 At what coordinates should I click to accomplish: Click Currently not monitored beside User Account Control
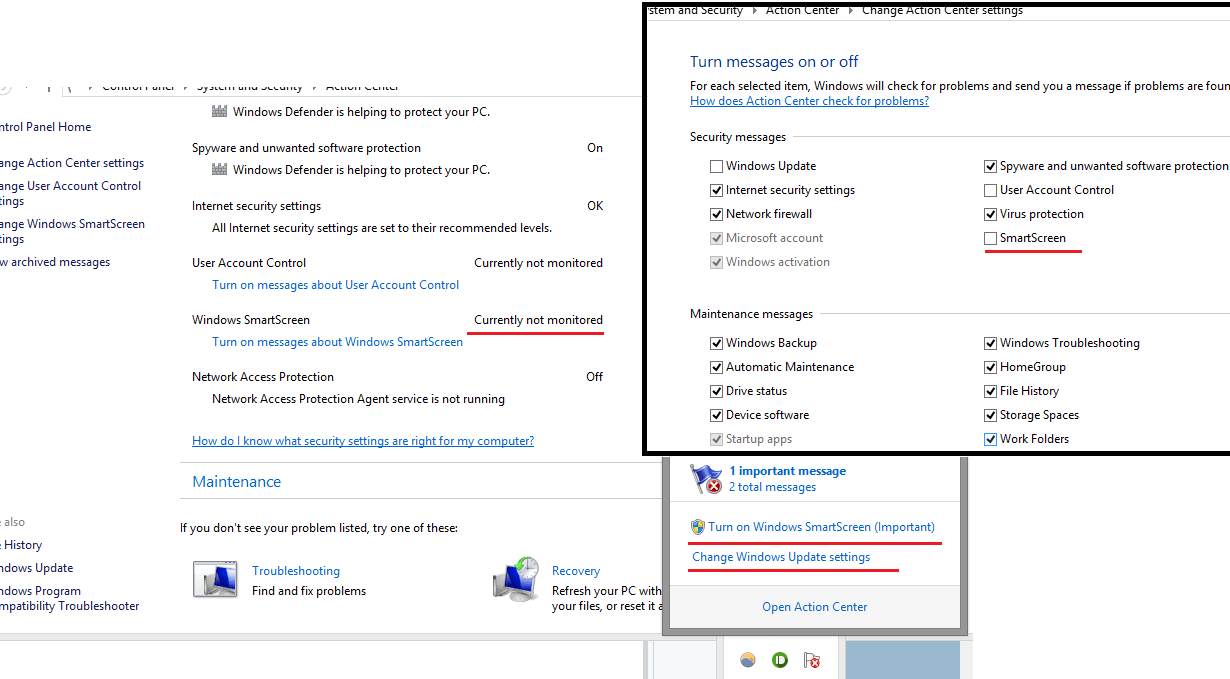(538, 263)
